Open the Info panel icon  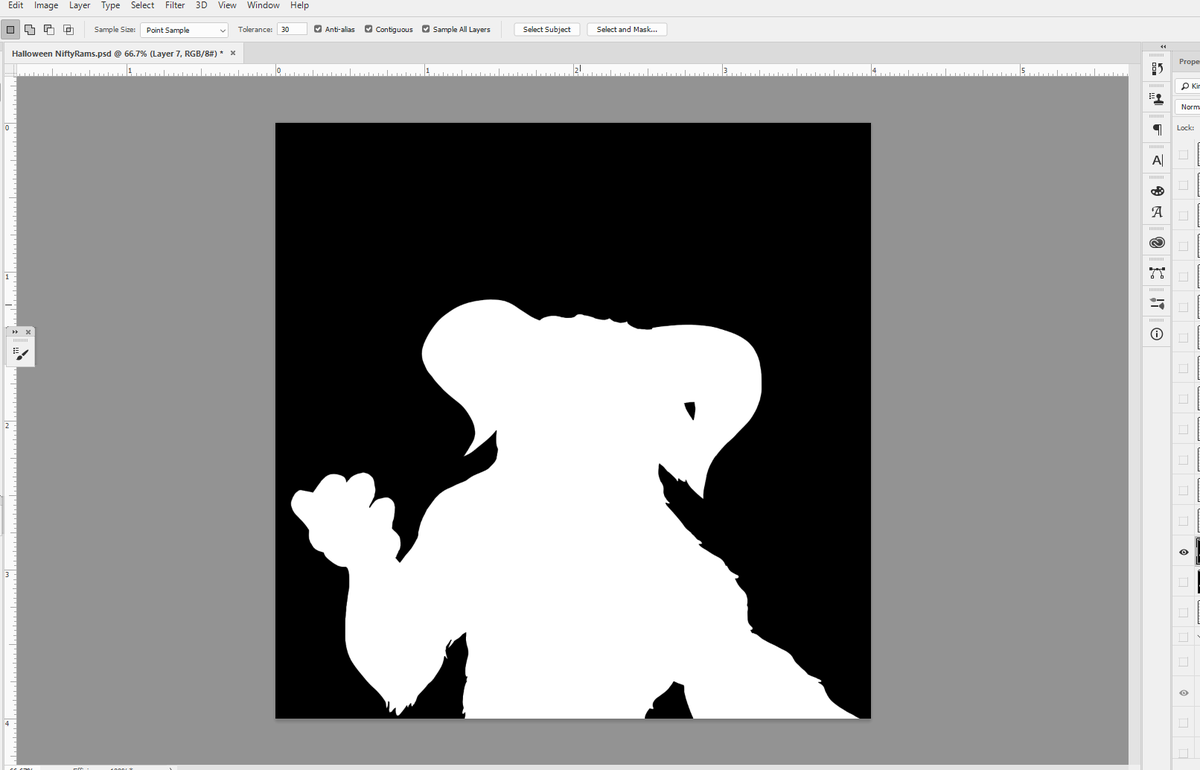(1156, 333)
